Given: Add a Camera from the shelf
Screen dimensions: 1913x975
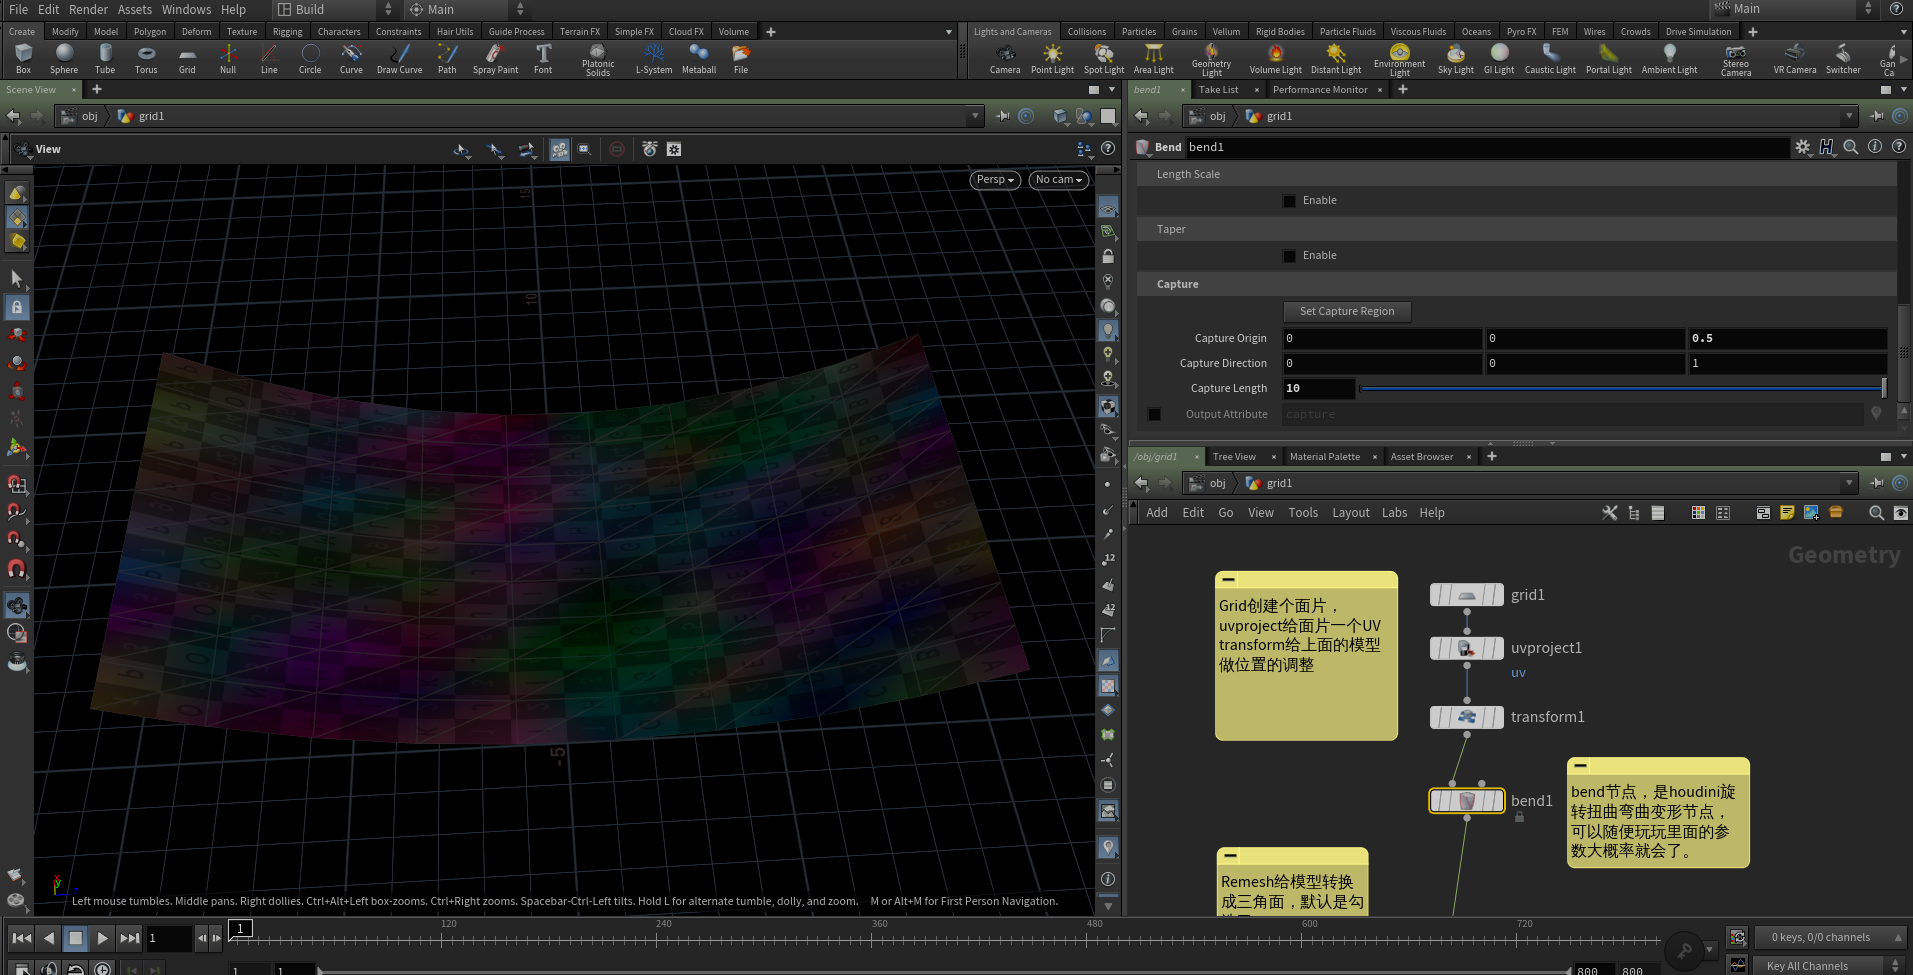Looking at the screenshot, I should click(x=1005, y=56).
